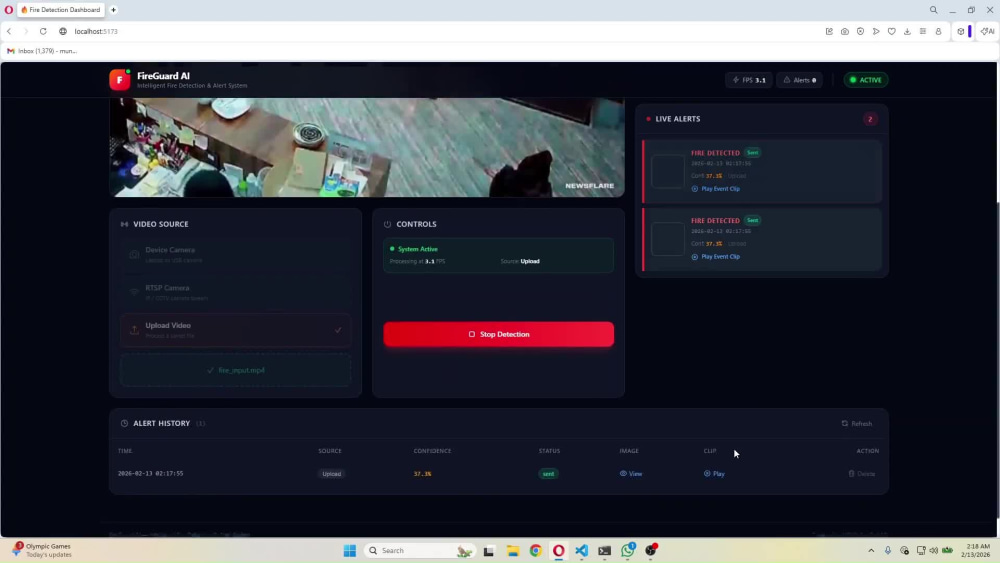The width and height of the screenshot is (1000, 563).
Task: Click the ACTIVE status badge
Action: point(865,80)
